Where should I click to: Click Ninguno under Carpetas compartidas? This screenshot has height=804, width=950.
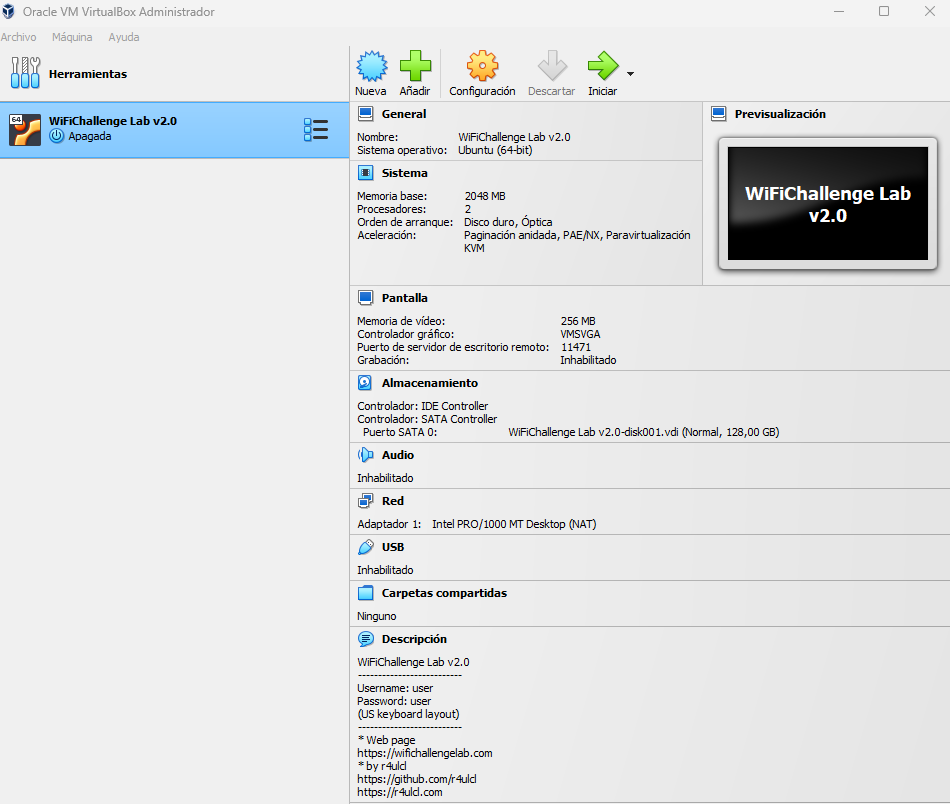click(x=377, y=616)
